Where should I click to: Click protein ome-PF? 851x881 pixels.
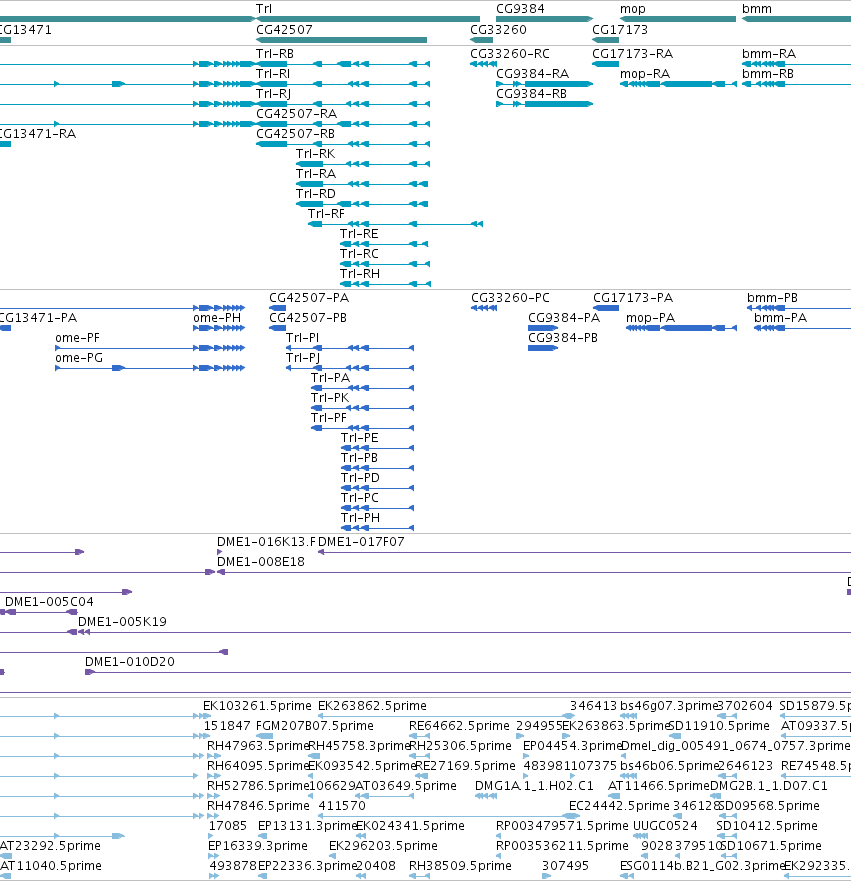pyautogui.click(x=77, y=338)
